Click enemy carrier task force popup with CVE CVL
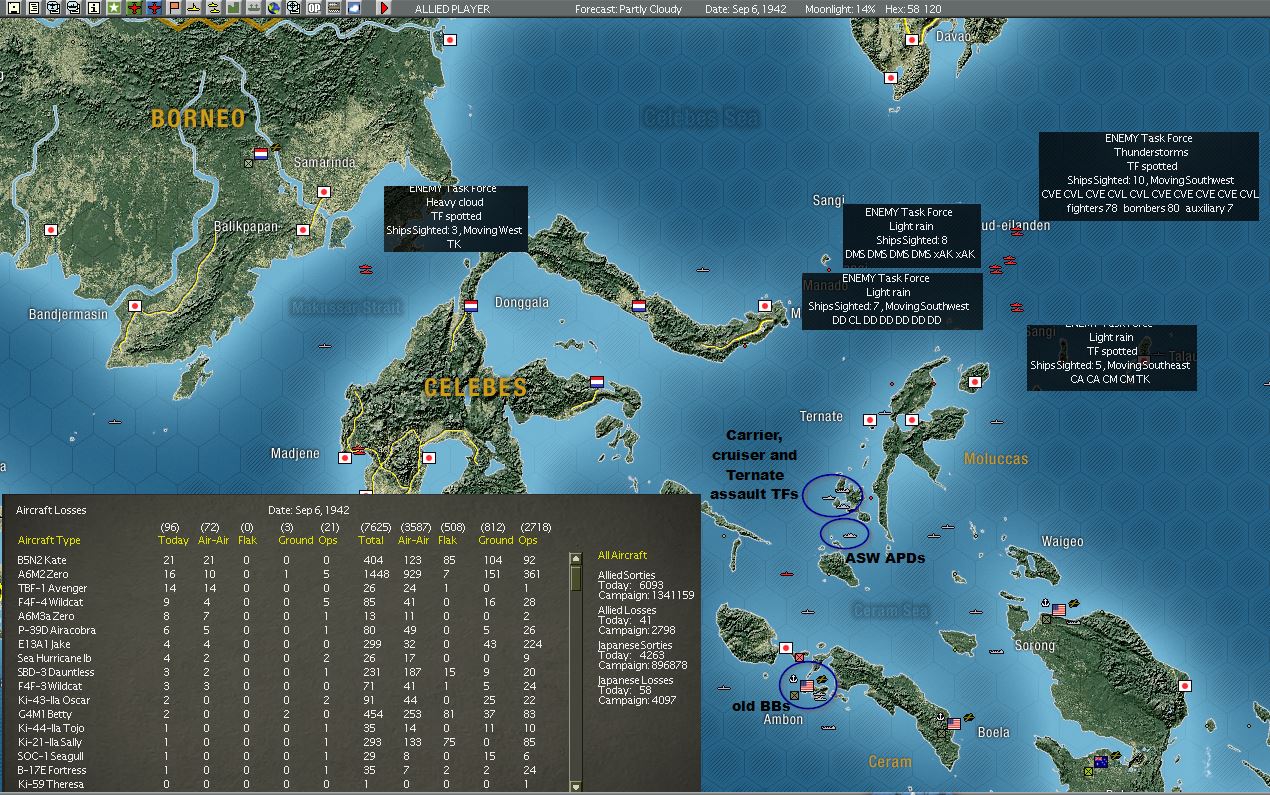This screenshot has height=795, width=1270. tap(1148, 176)
